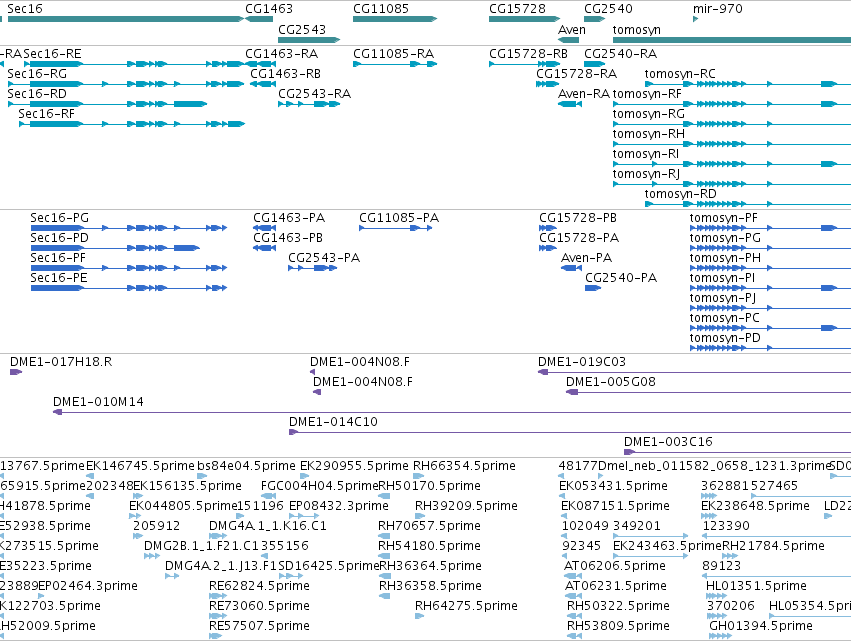
Task: Select EST GH01394.5prime
Action: (x=761, y=626)
